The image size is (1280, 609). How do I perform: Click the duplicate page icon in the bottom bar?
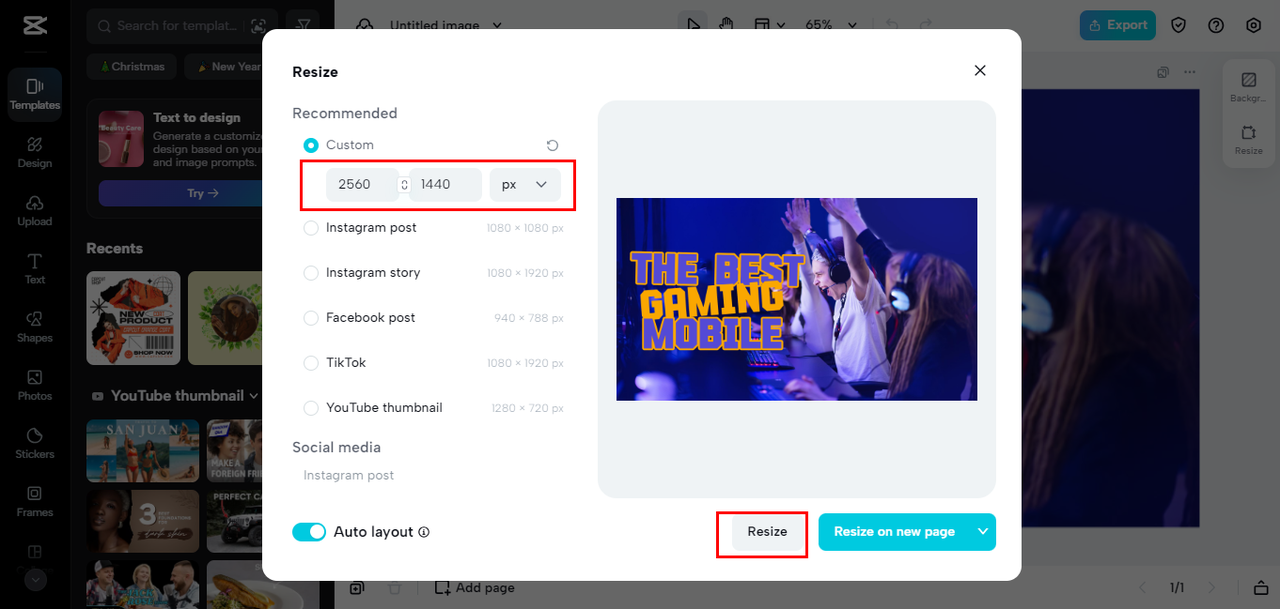click(x=357, y=588)
